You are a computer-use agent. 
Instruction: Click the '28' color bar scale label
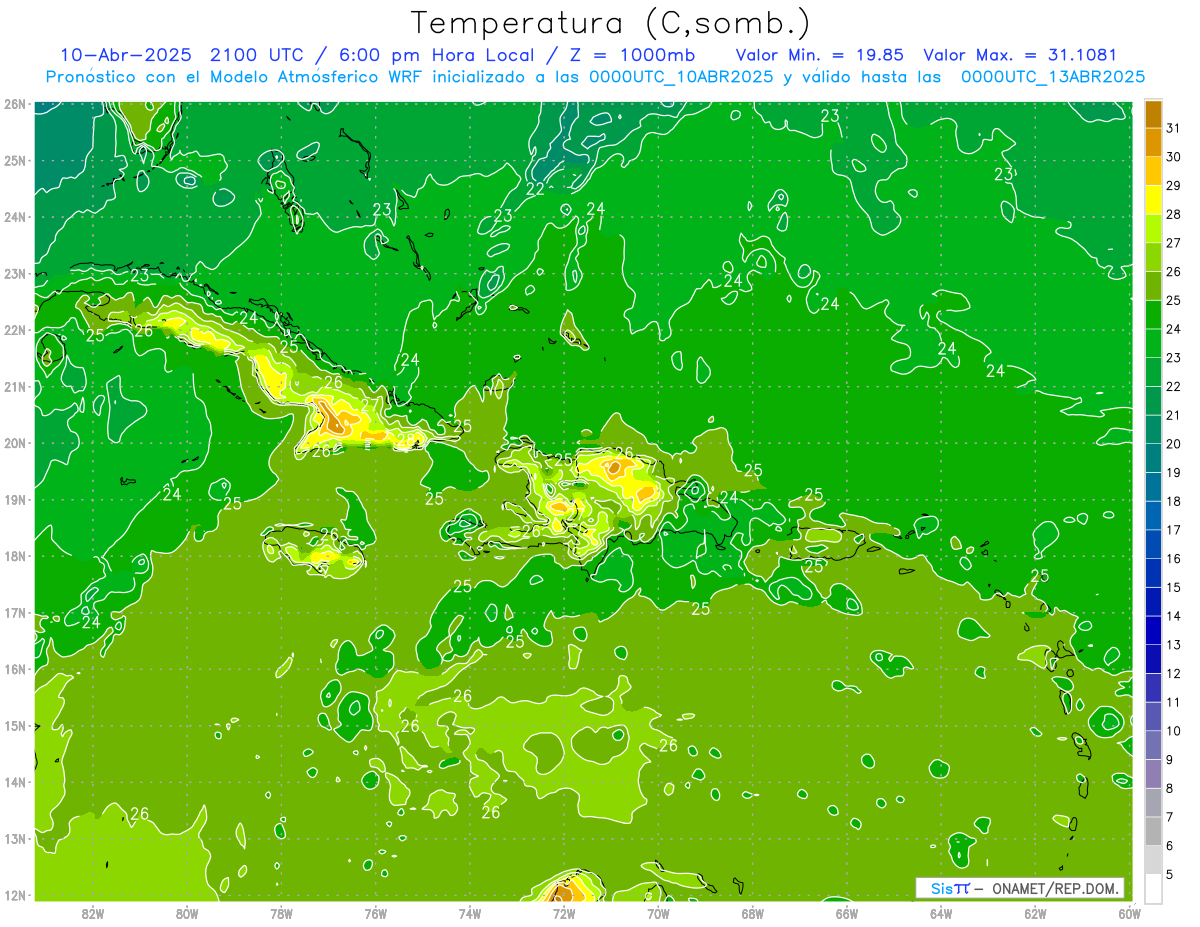(1173, 214)
